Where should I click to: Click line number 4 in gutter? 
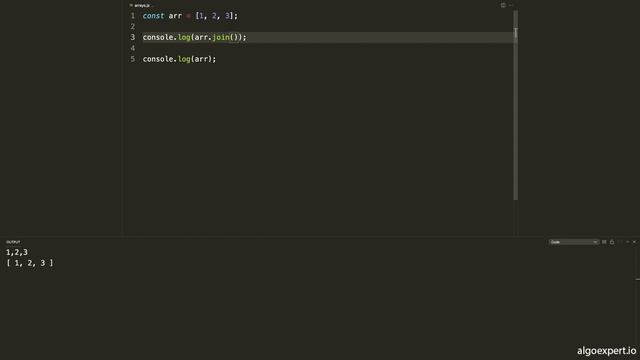[x=133, y=48]
